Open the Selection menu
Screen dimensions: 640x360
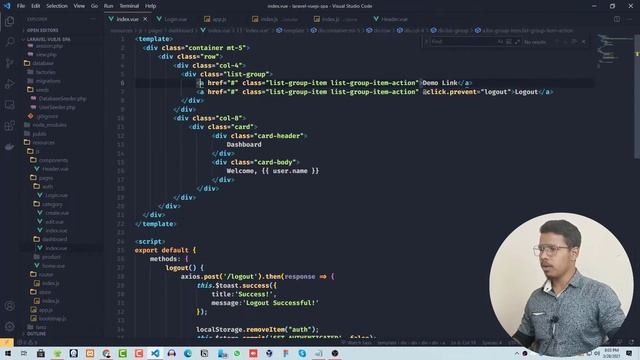[57, 6]
